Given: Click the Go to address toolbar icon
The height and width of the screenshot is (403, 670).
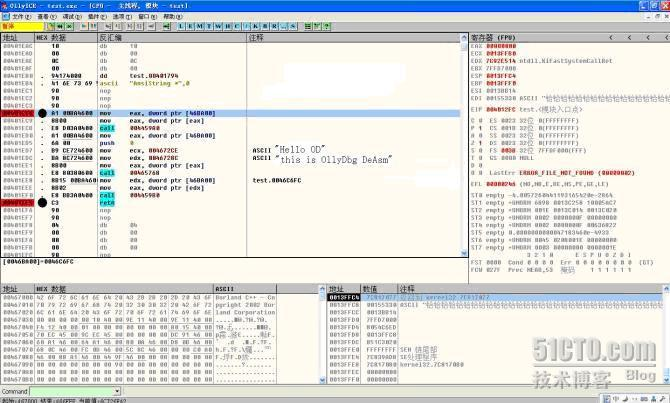Looking at the screenshot, I should coord(166,26).
